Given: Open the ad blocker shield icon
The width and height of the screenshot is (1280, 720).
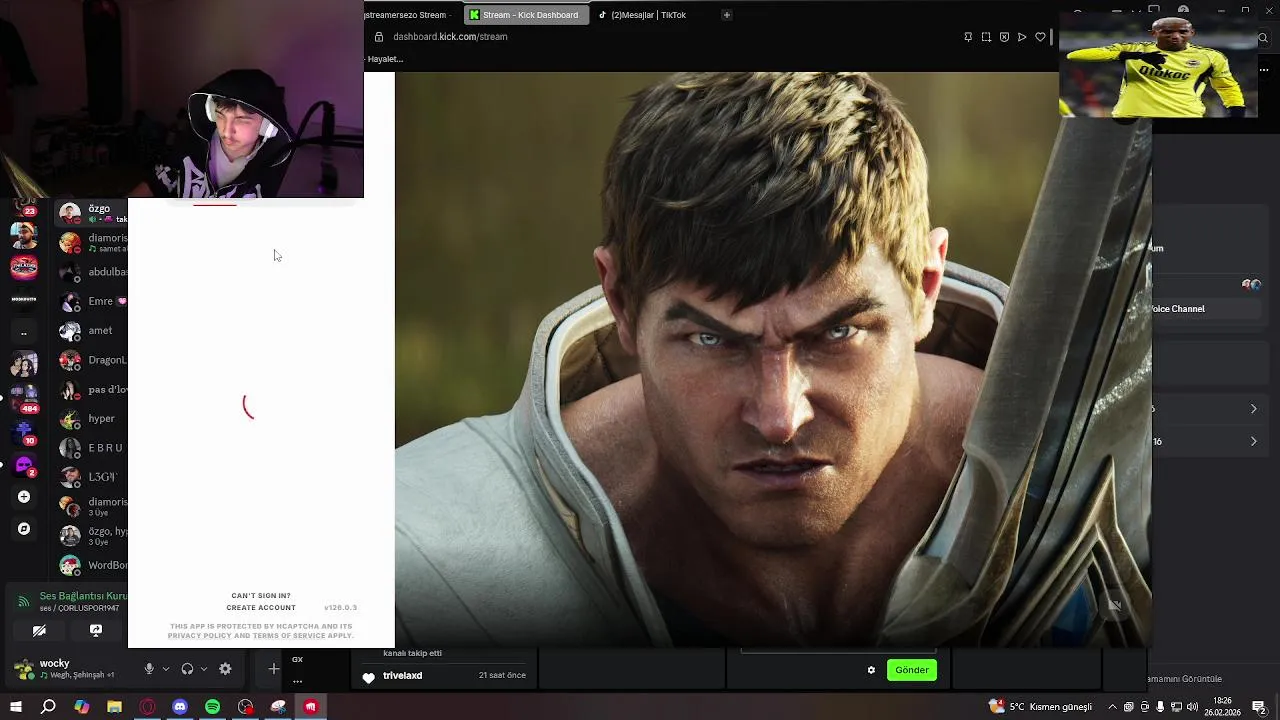Looking at the screenshot, I should [x=1004, y=37].
